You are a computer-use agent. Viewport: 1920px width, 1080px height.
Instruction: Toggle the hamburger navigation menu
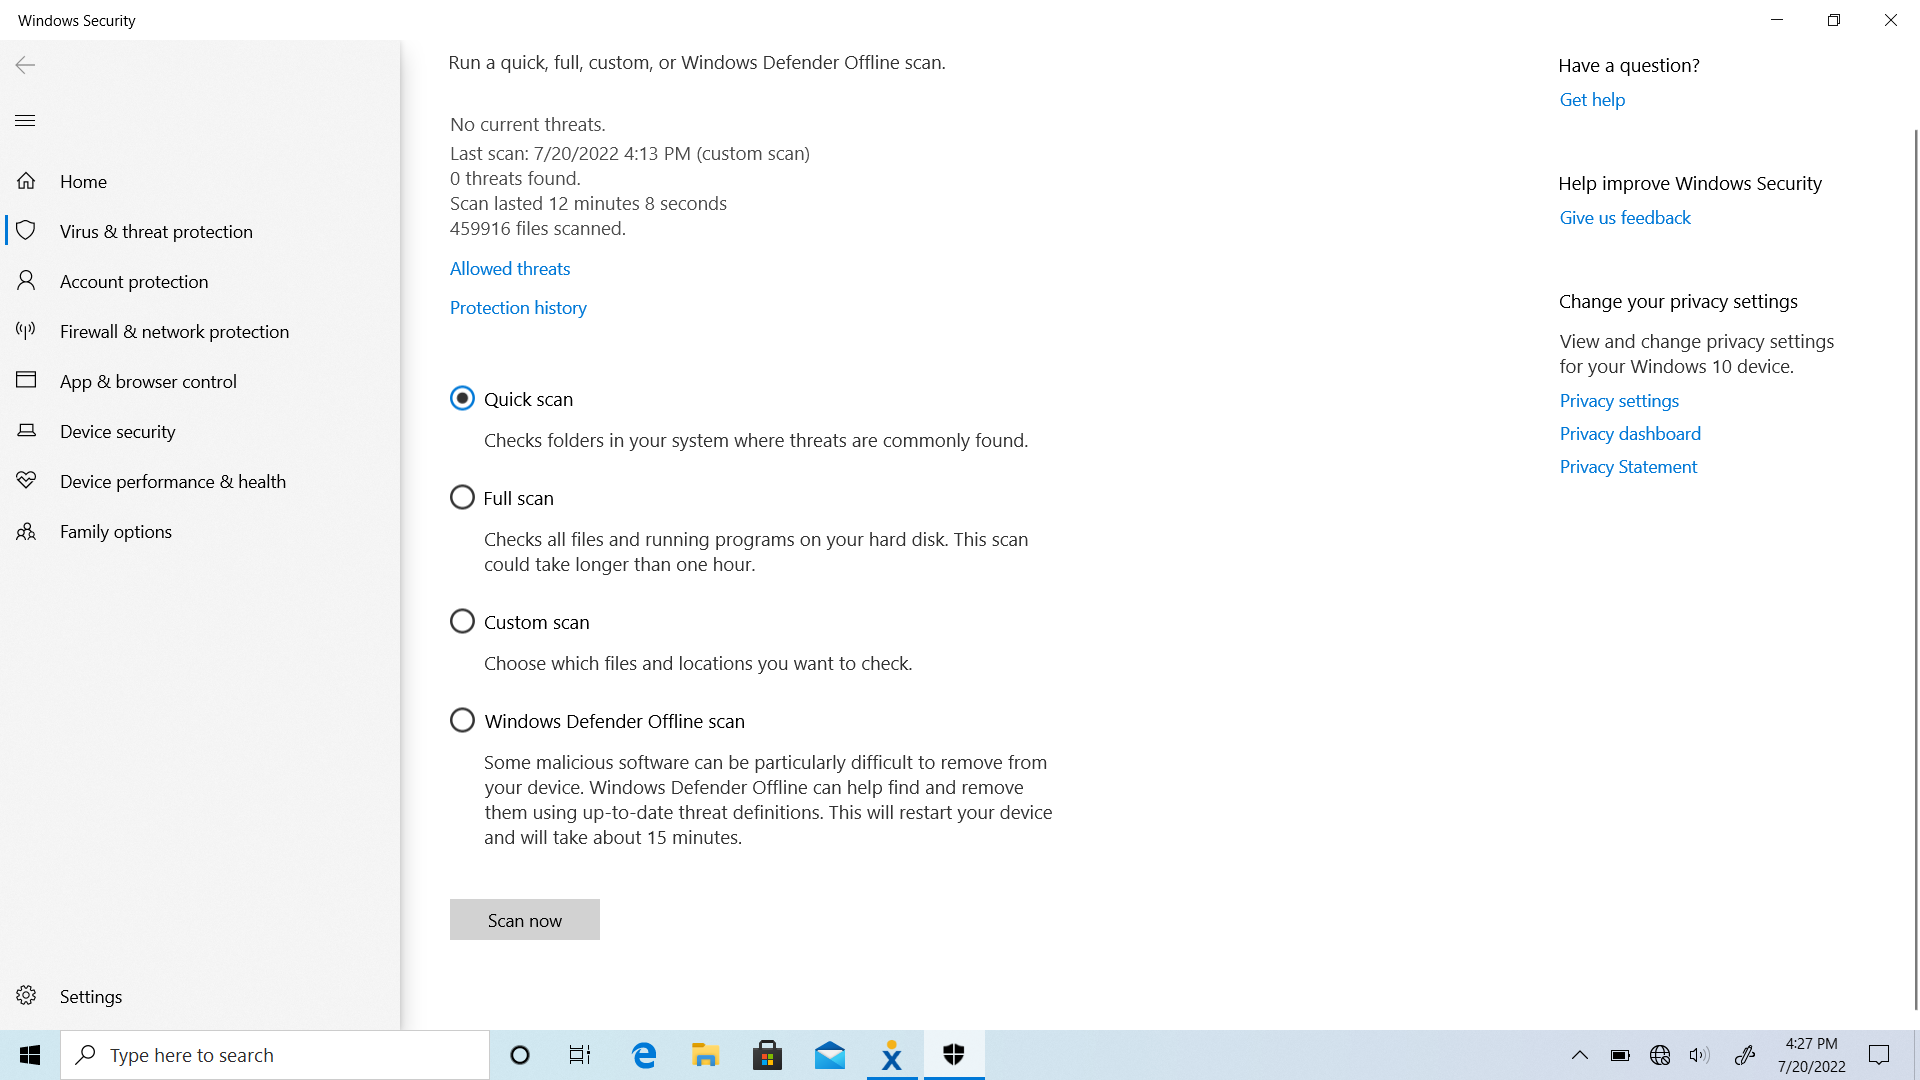point(25,121)
